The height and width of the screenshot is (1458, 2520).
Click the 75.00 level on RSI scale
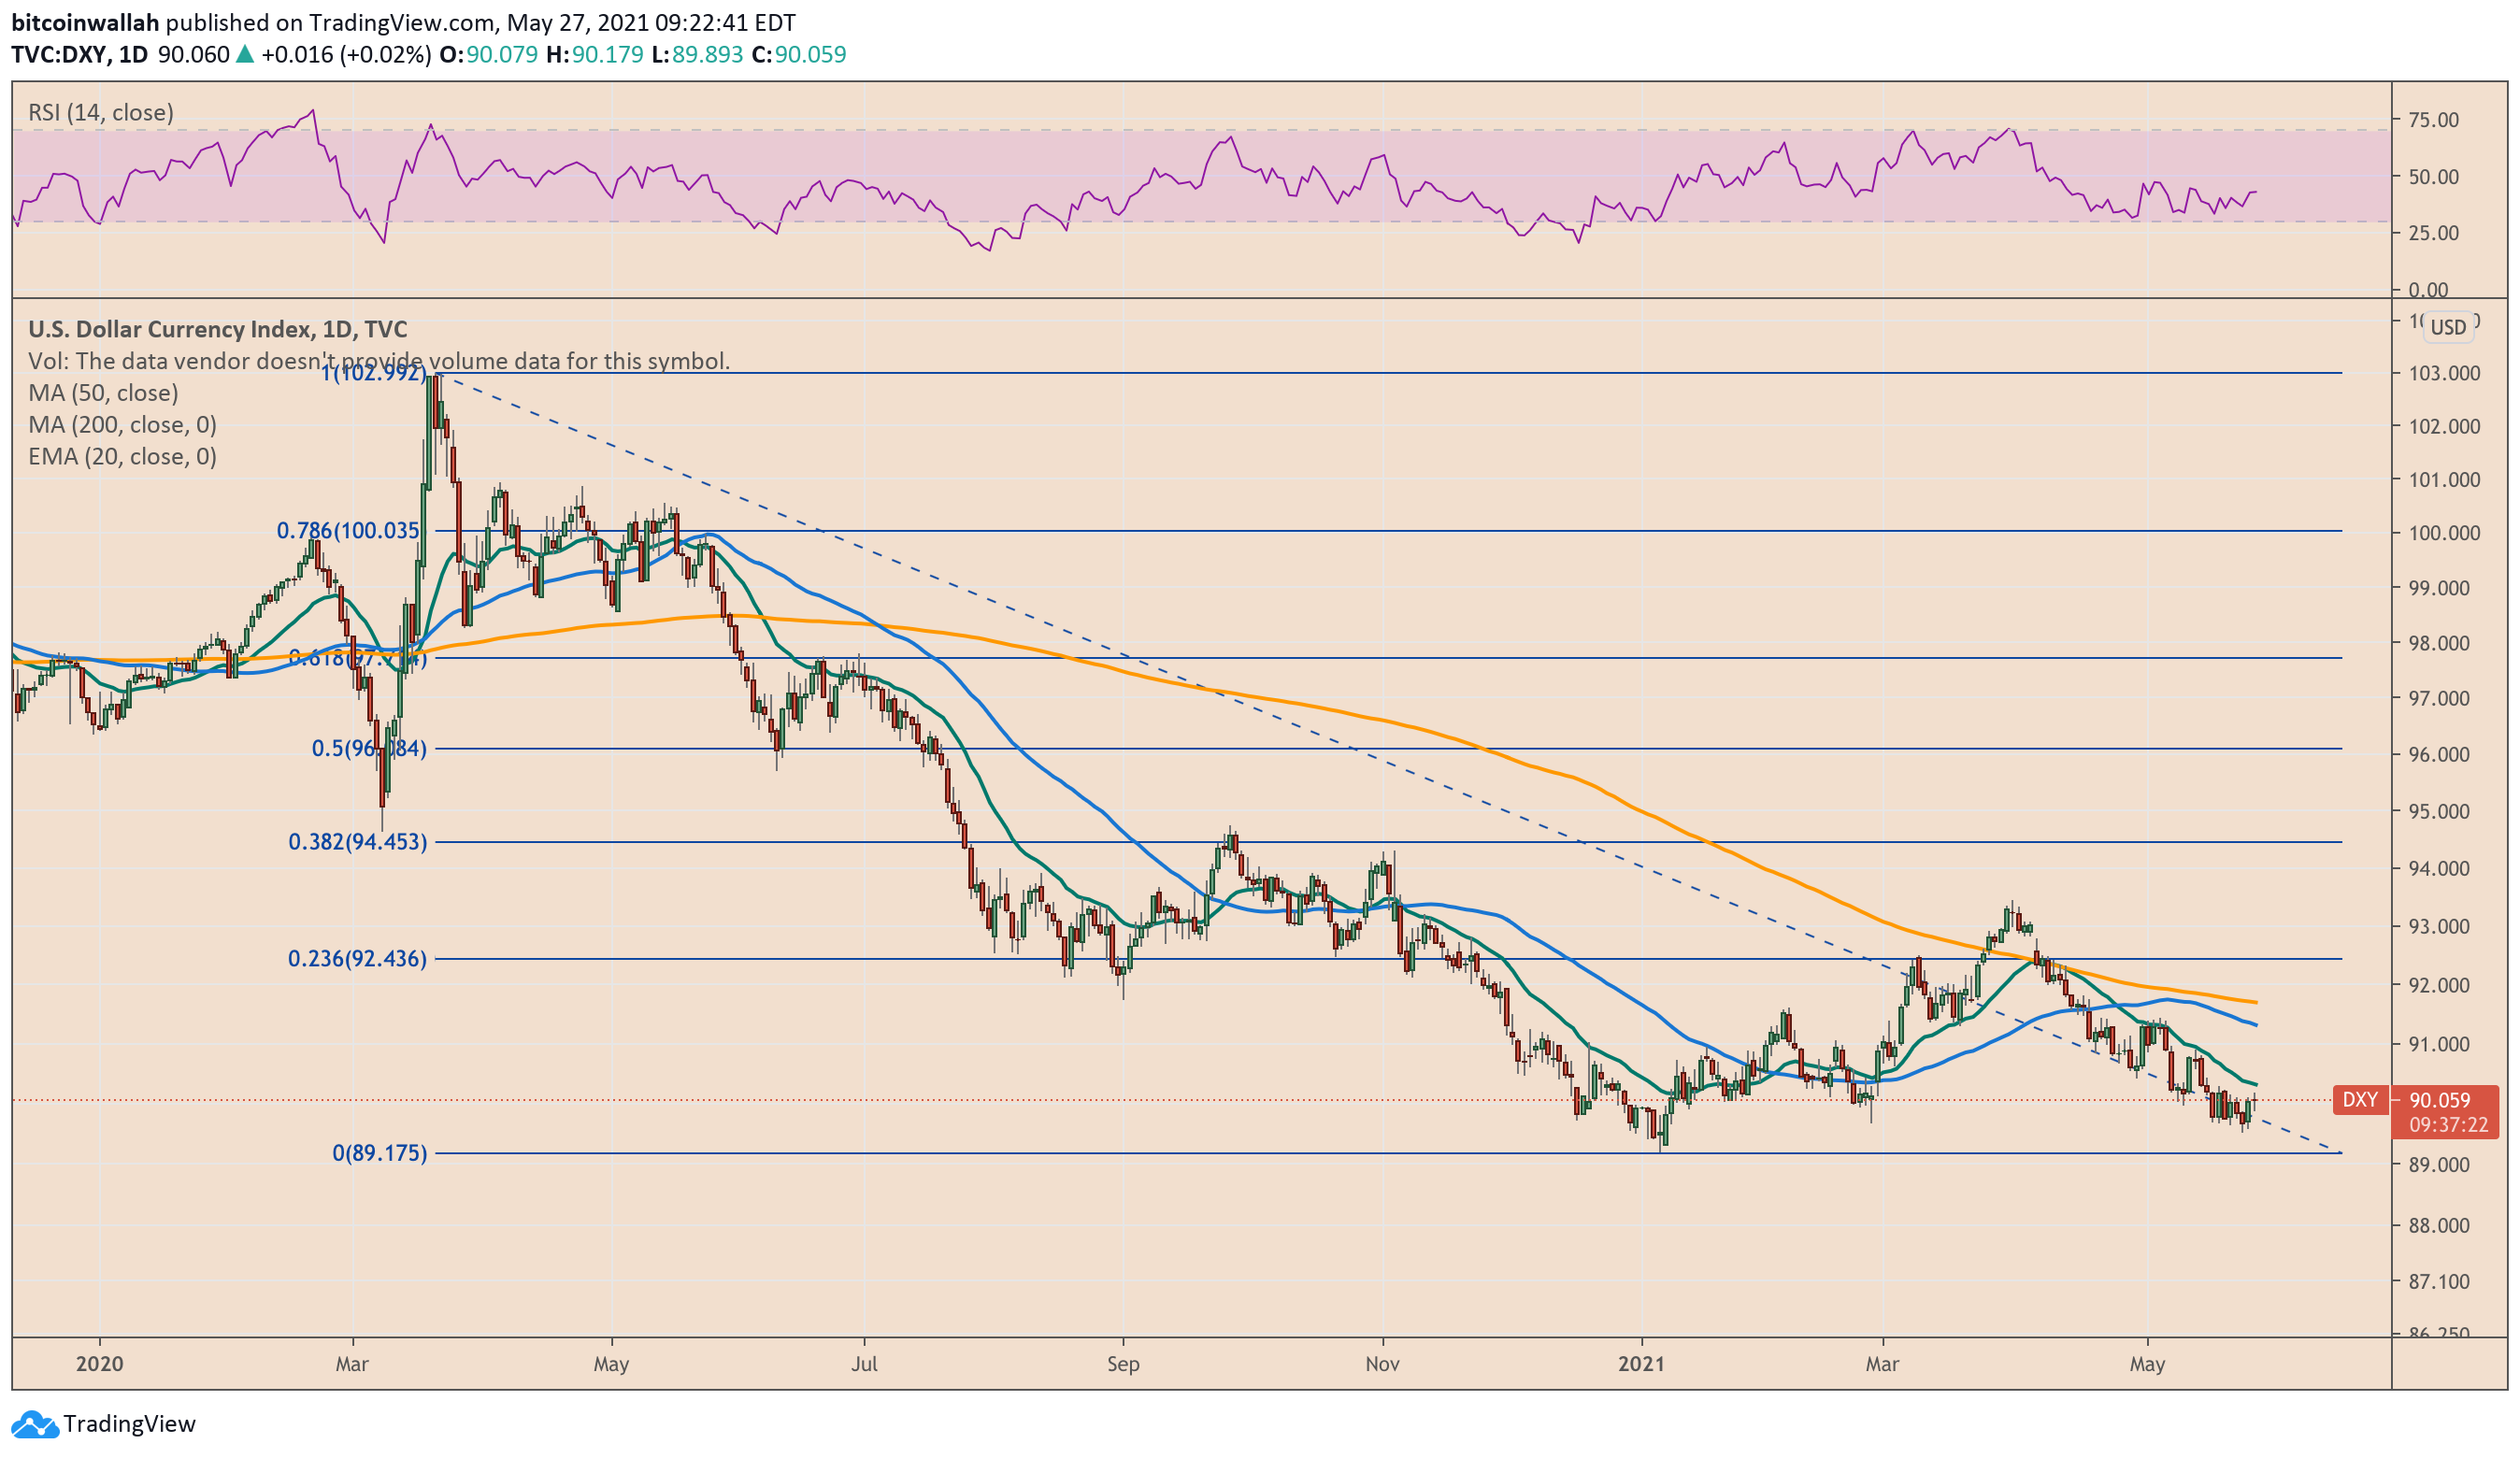pos(2433,120)
